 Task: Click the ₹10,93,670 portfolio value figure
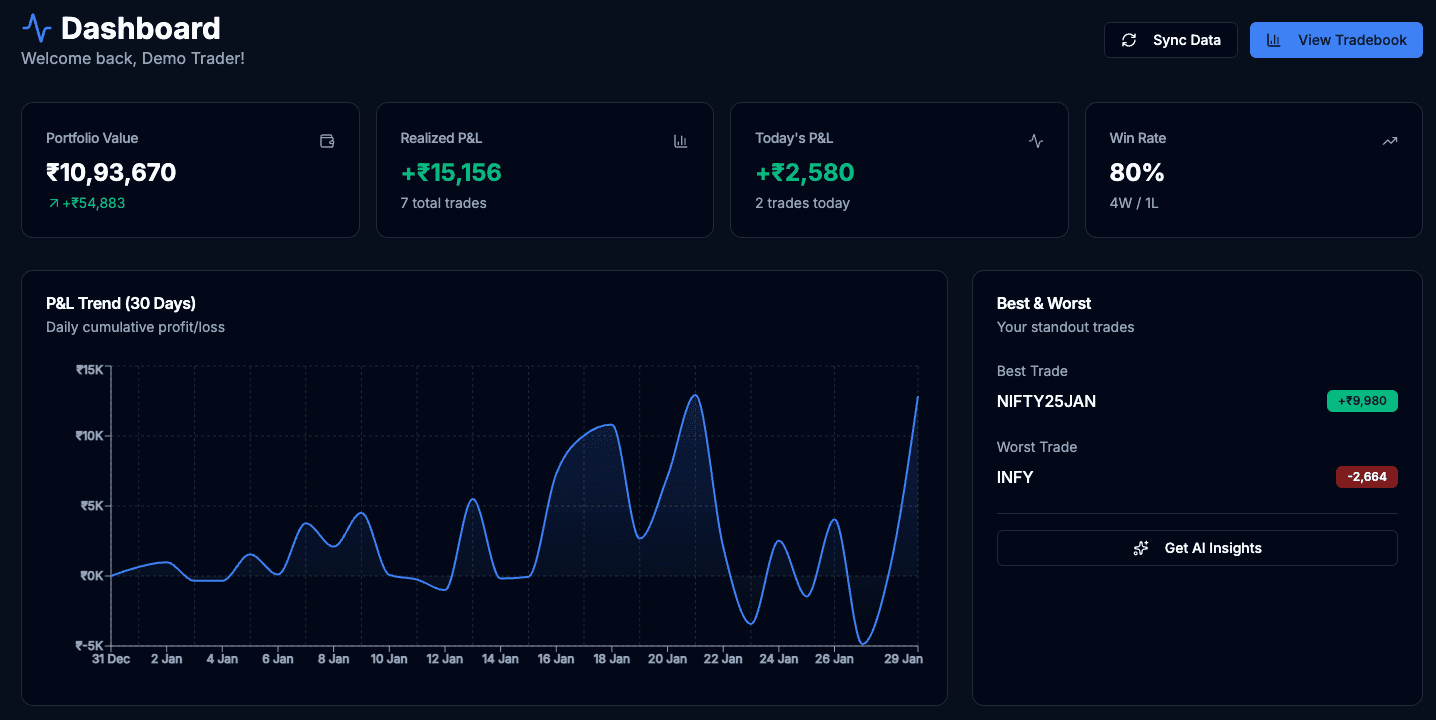pos(111,172)
